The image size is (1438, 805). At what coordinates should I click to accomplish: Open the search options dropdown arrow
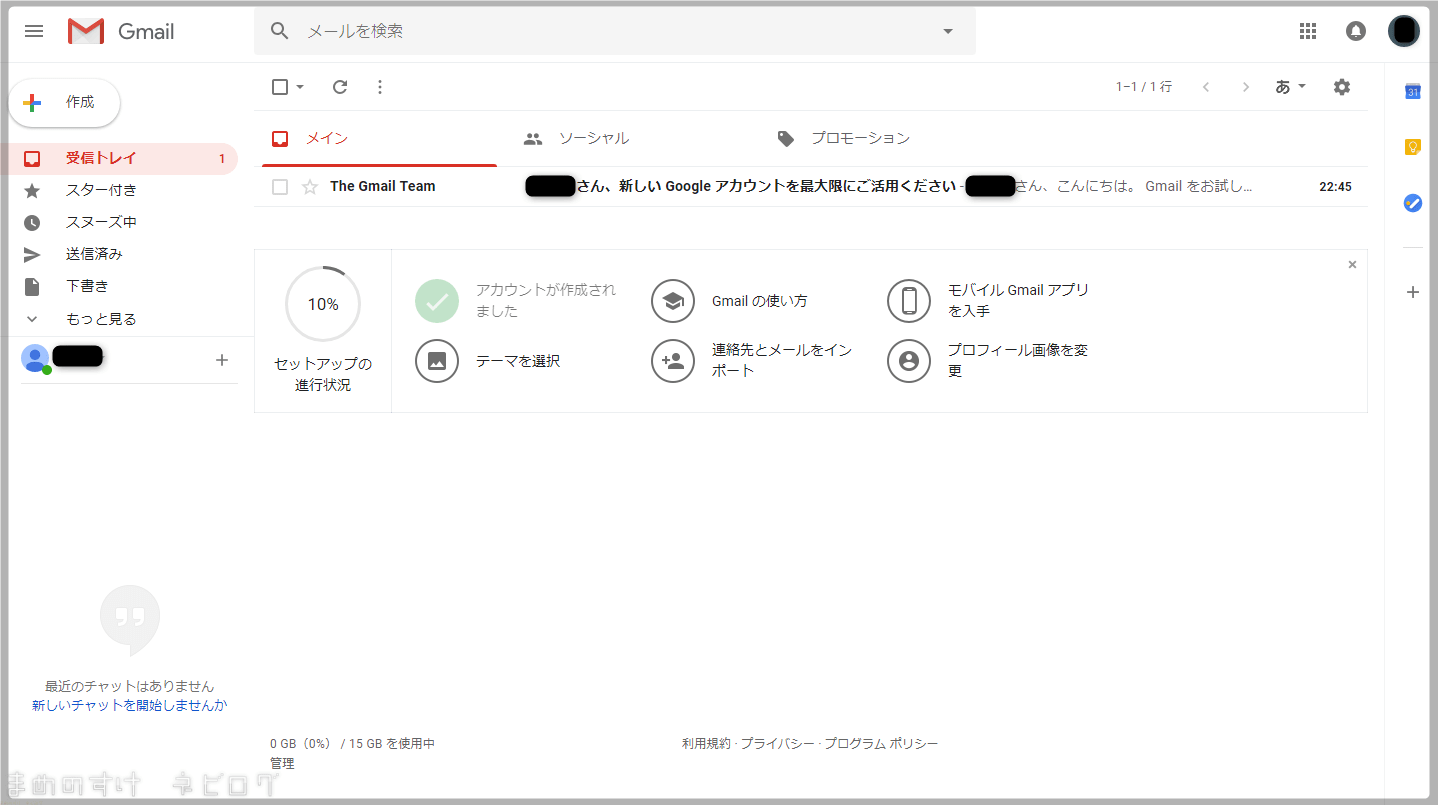(948, 31)
